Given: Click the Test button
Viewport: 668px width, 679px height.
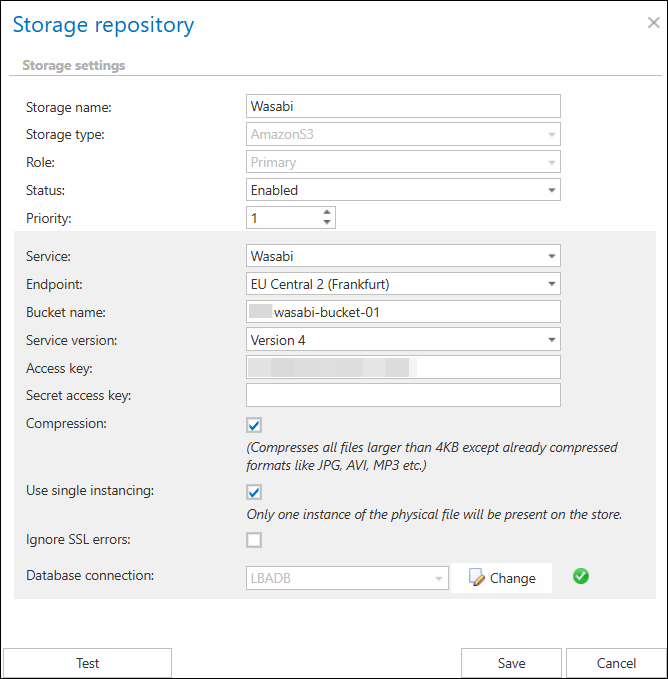Looking at the screenshot, I should coord(88,663).
